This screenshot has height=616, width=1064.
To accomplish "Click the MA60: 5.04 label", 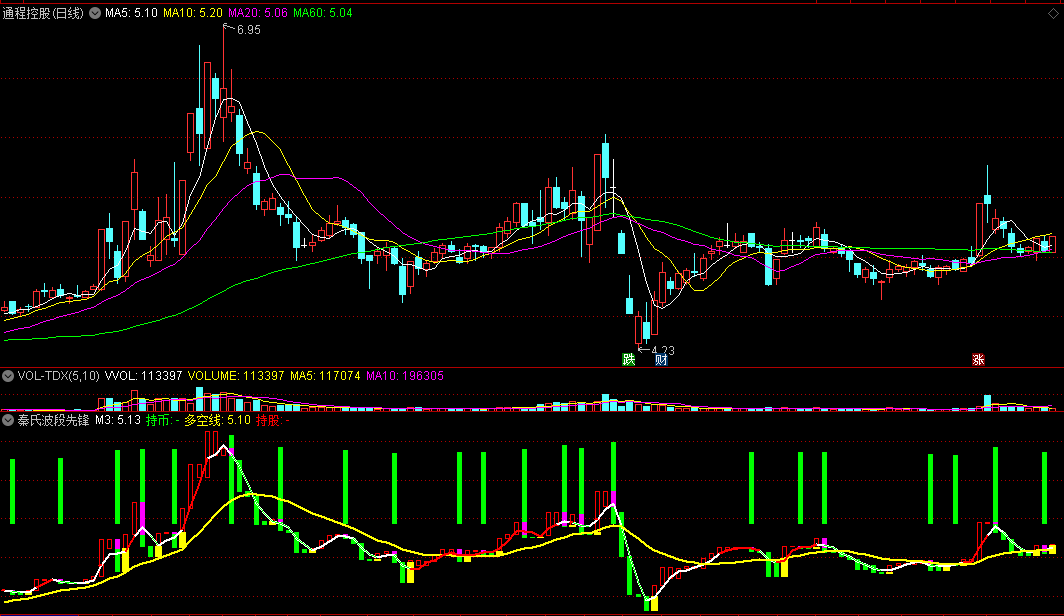I will [x=323, y=13].
